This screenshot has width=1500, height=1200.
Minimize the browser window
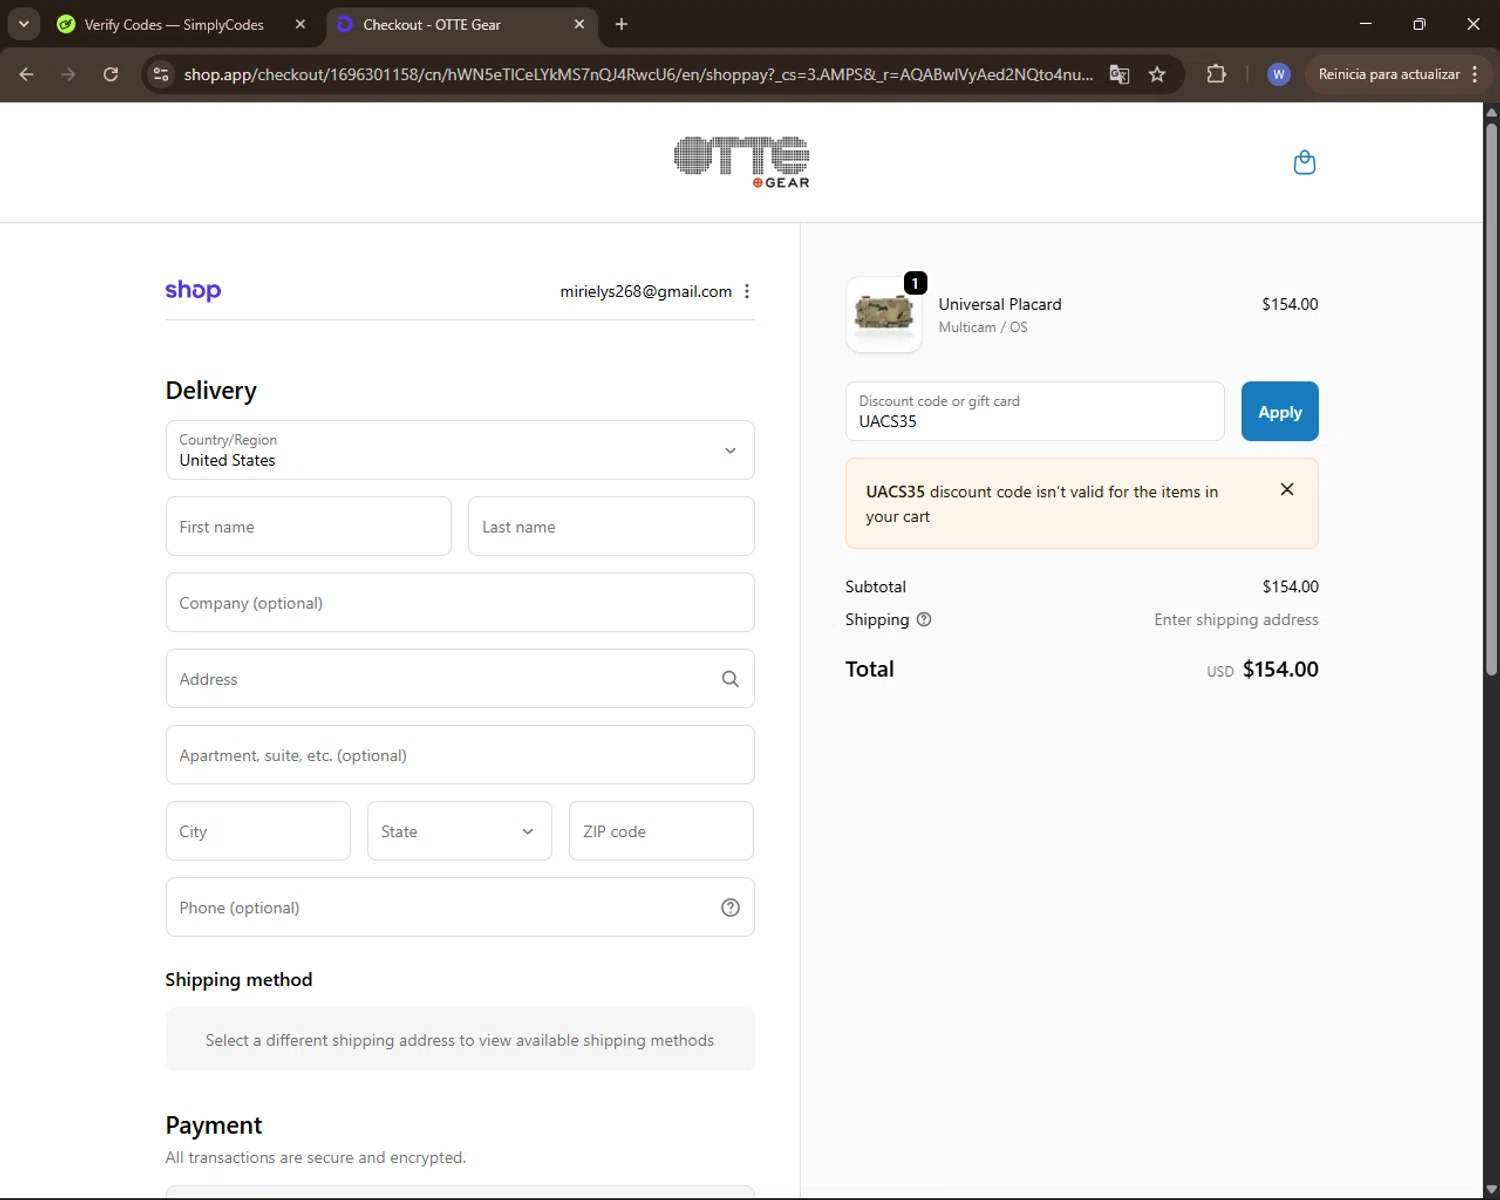pos(1365,24)
